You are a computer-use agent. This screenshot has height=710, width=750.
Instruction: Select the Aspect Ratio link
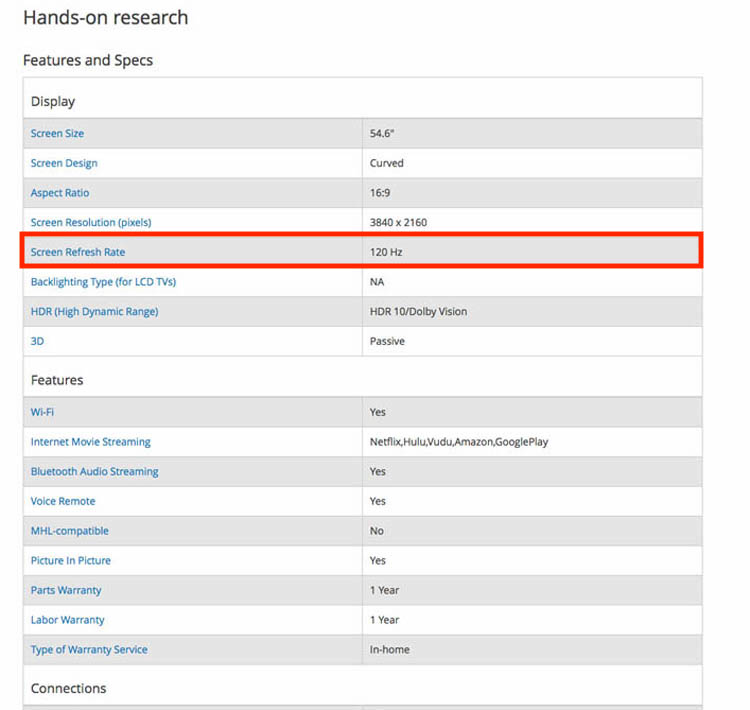[x=61, y=193]
